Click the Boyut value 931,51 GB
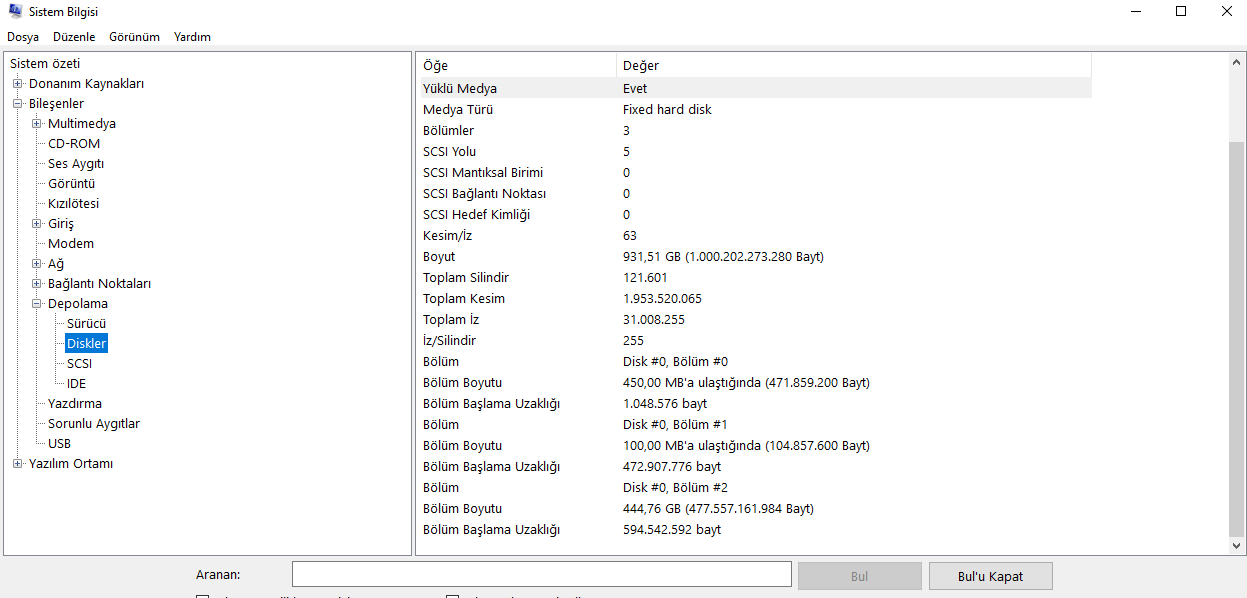Viewport: 1247px width, 598px height. tap(723, 257)
